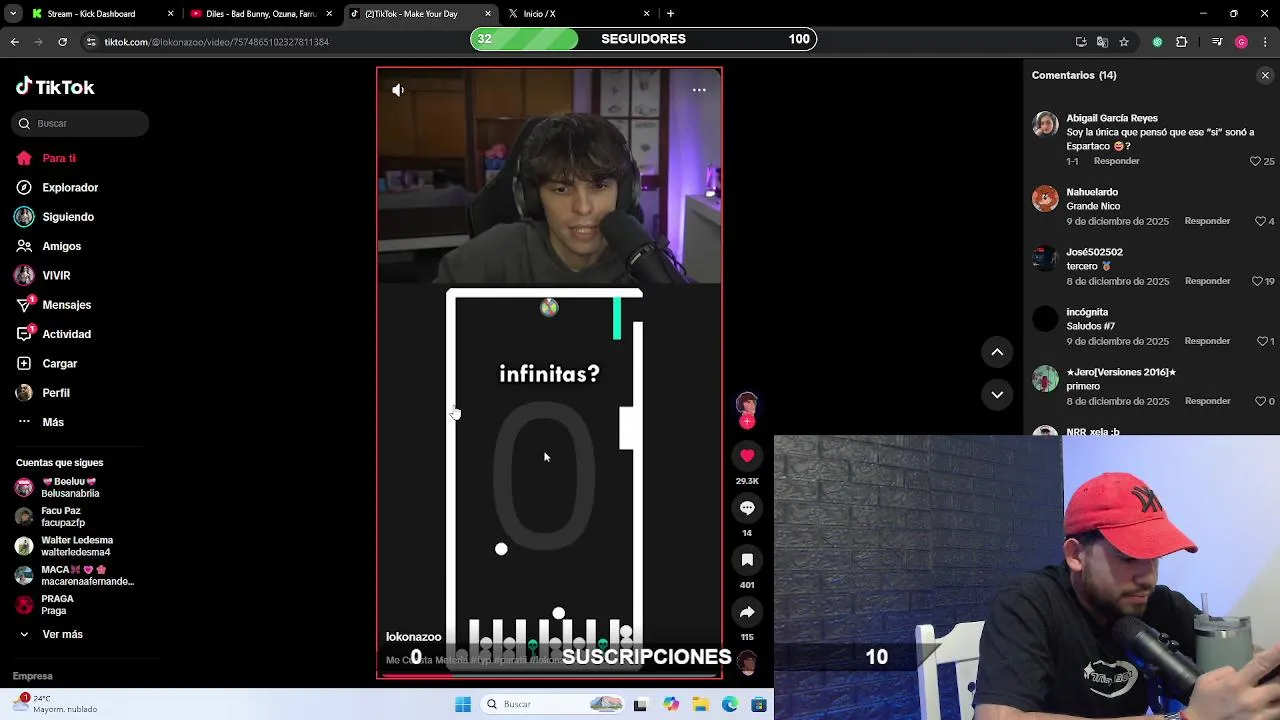Focus the TikTok Buscar search field
The height and width of the screenshot is (720, 1280).
click(81, 123)
